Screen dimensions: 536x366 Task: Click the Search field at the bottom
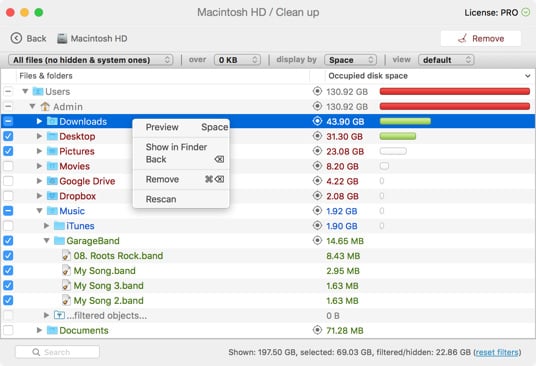(57, 352)
